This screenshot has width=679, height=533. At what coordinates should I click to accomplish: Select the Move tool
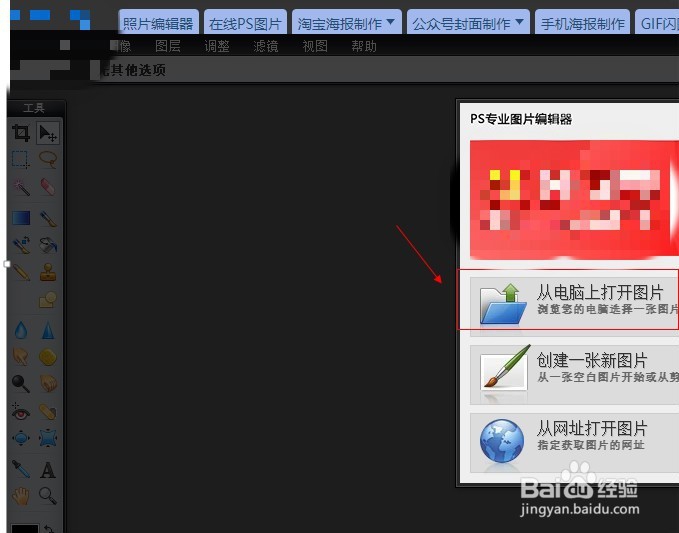pos(48,132)
